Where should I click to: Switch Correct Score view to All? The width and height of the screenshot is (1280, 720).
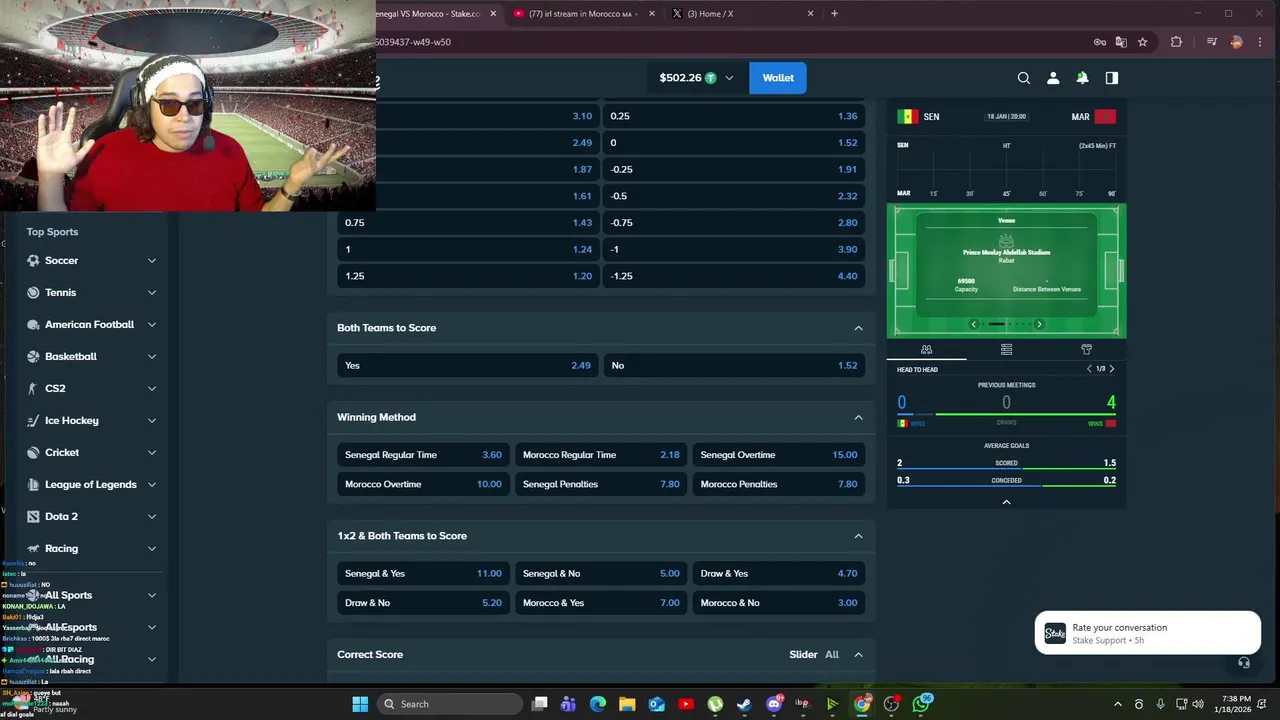point(832,654)
